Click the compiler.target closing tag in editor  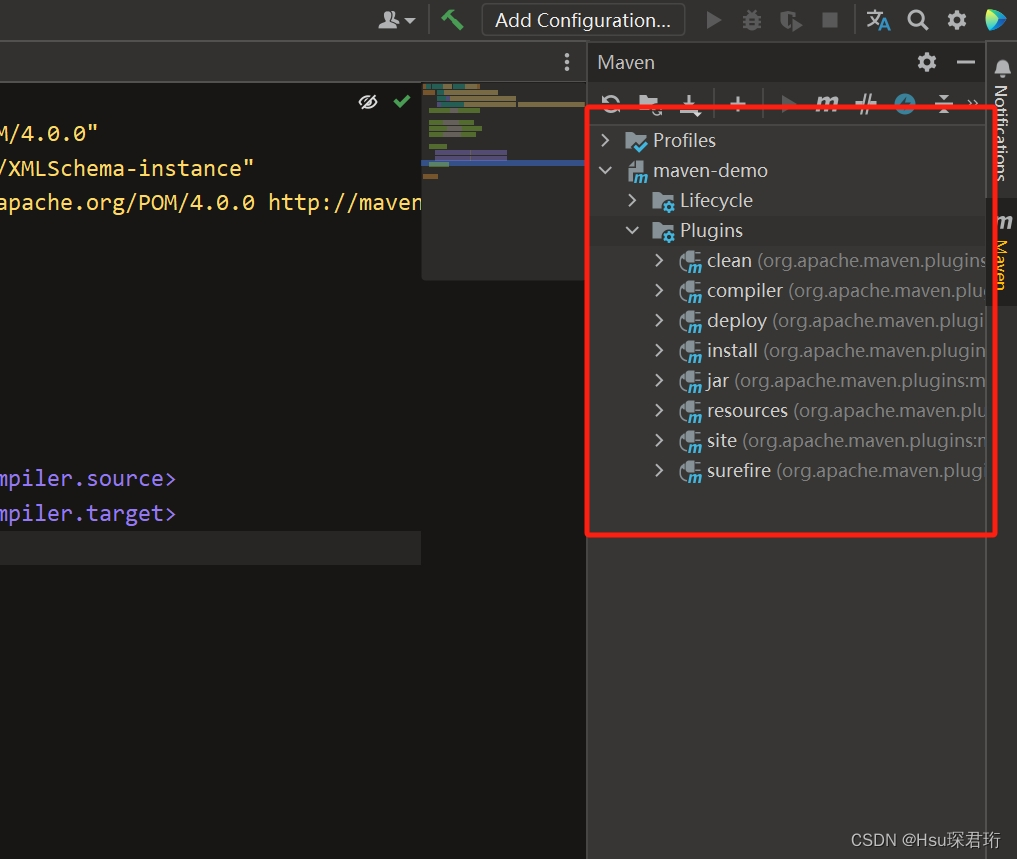88,514
